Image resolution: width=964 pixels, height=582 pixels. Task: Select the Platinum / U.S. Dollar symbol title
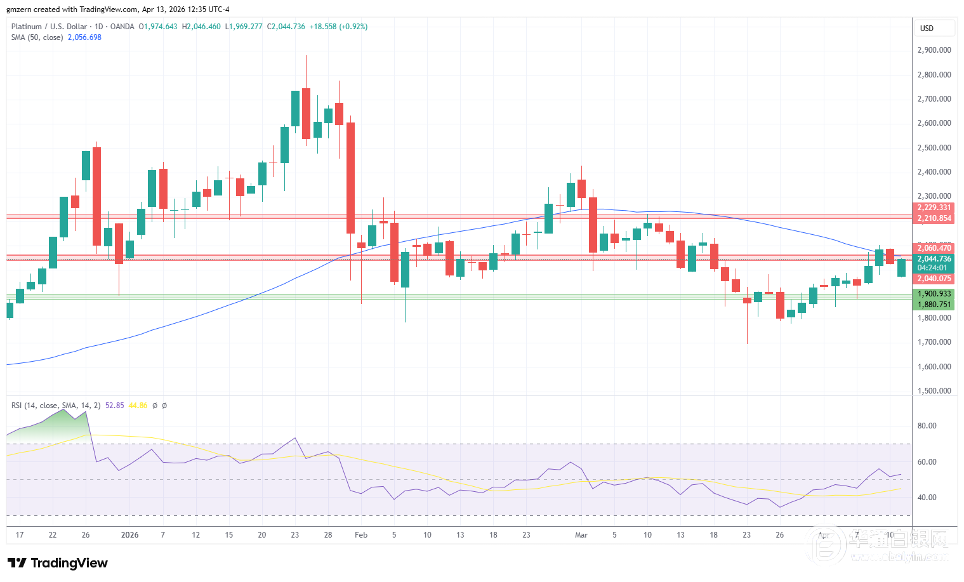click(x=50, y=26)
